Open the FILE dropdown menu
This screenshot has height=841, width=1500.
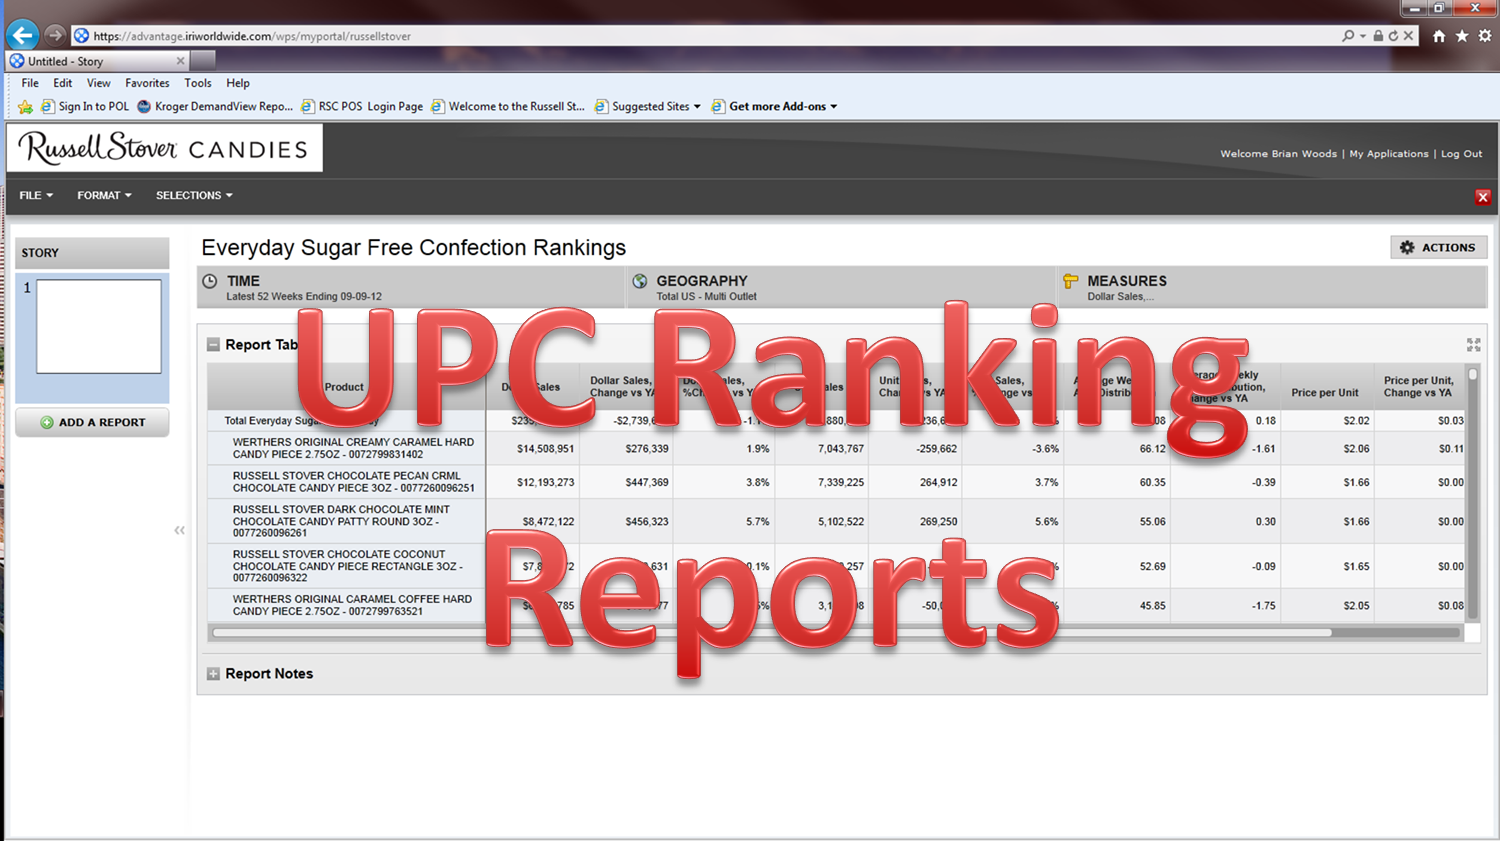click(36, 196)
